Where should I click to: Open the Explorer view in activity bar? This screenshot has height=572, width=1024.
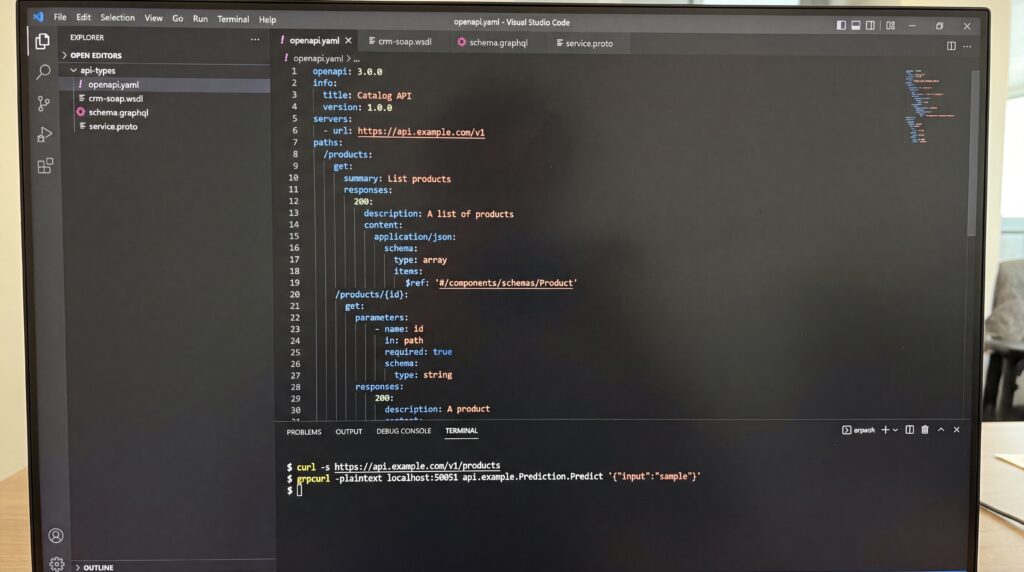tap(42, 41)
